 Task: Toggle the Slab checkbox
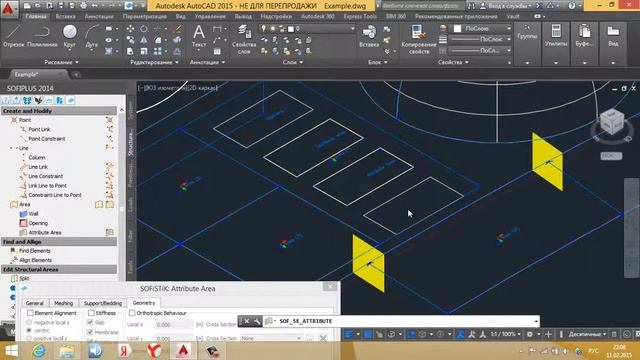click(90, 322)
